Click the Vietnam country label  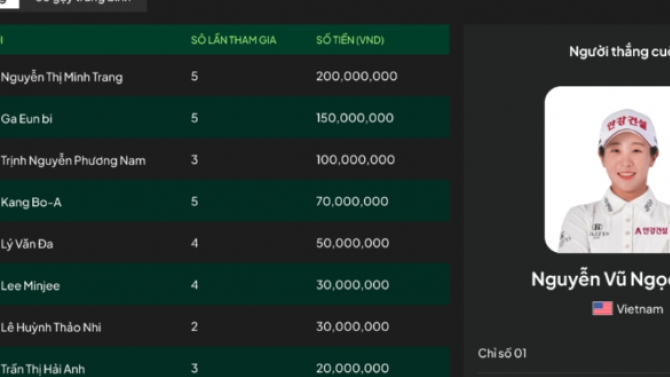640,309
